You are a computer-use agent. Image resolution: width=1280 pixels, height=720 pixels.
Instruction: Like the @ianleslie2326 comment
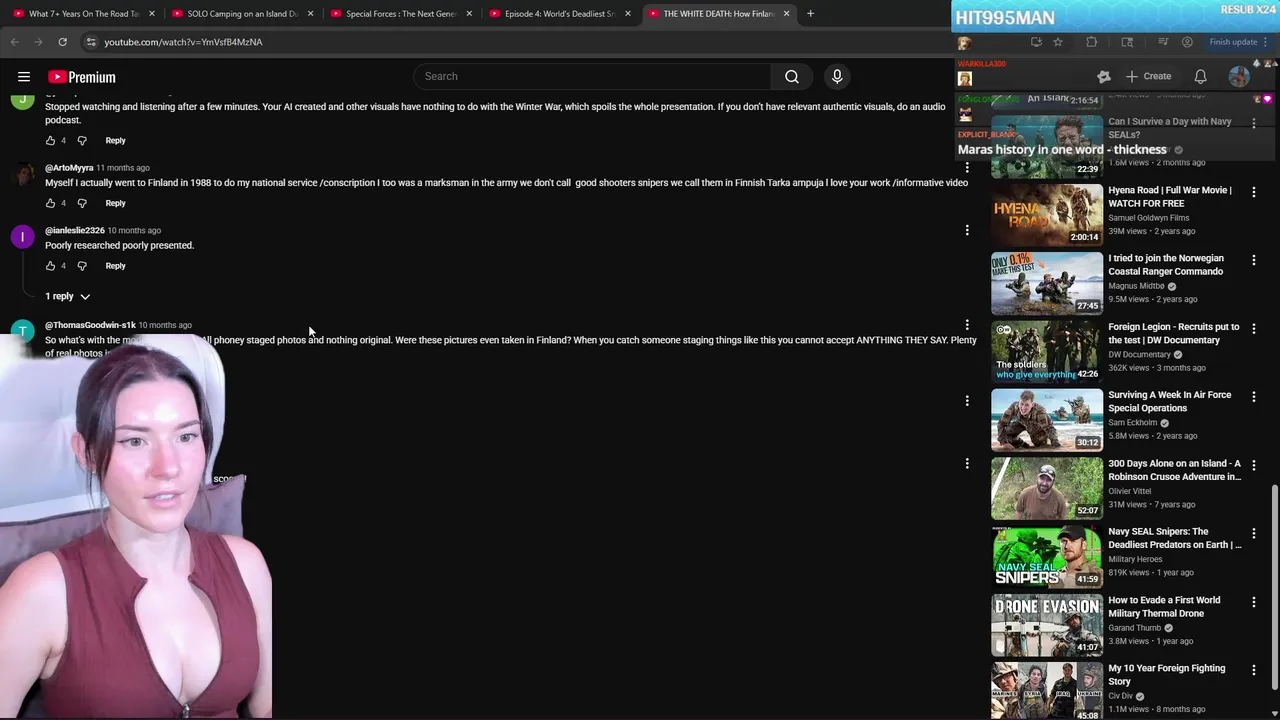[x=50, y=266]
